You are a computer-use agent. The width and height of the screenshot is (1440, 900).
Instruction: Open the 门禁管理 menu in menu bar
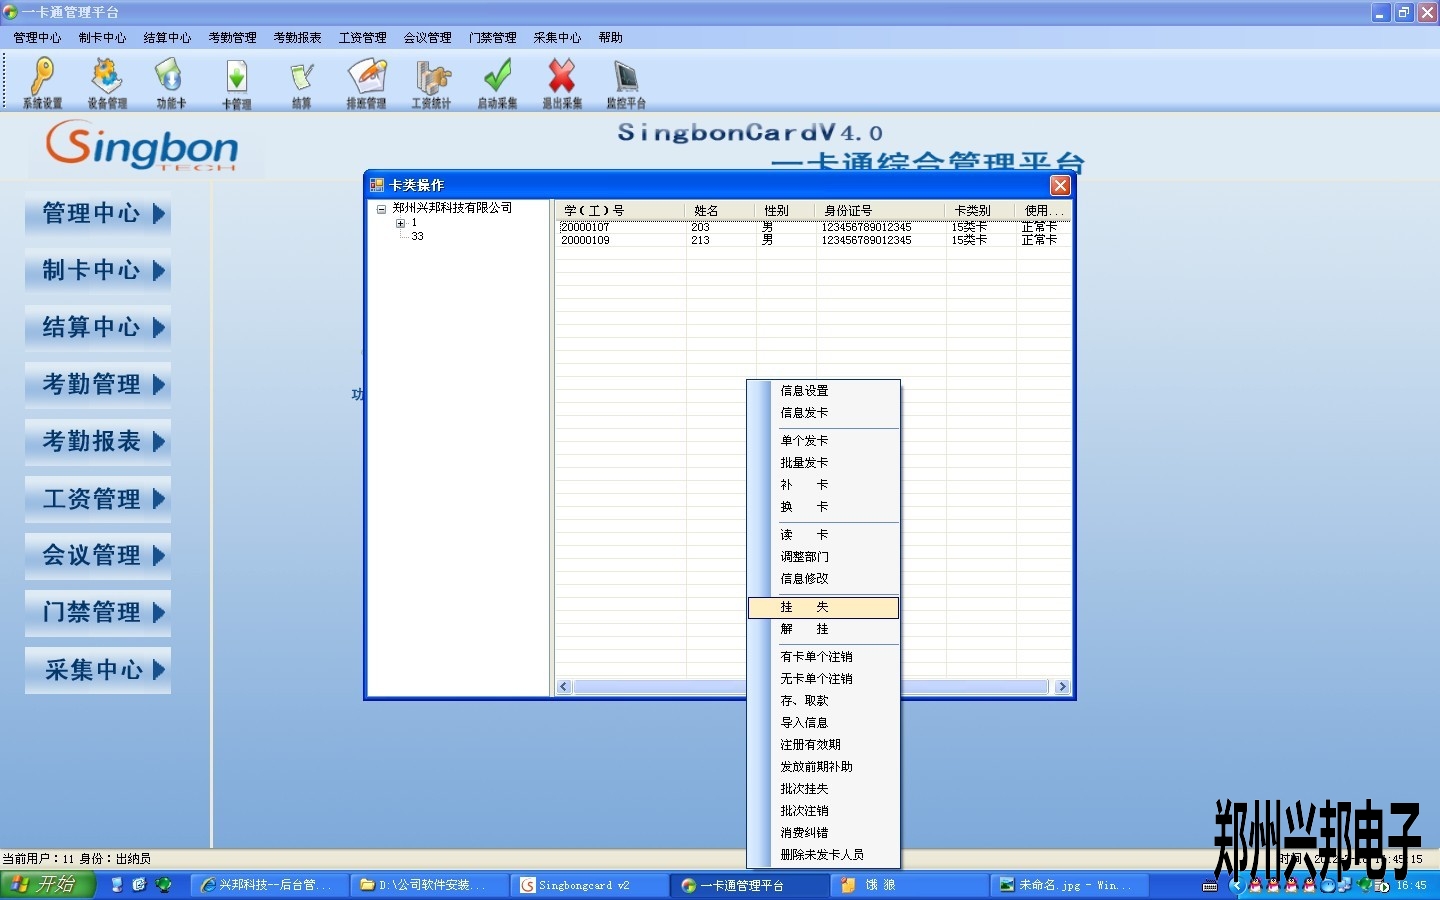492,38
